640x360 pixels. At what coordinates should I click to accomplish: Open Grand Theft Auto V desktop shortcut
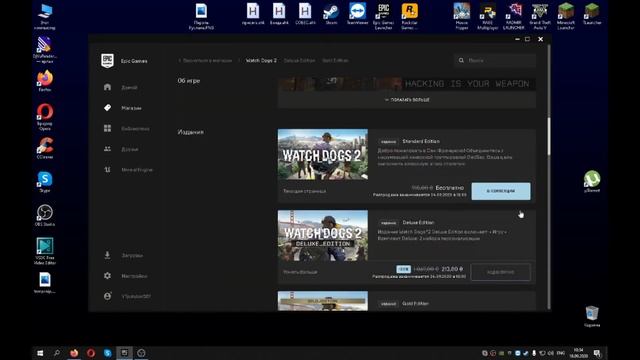[540, 16]
